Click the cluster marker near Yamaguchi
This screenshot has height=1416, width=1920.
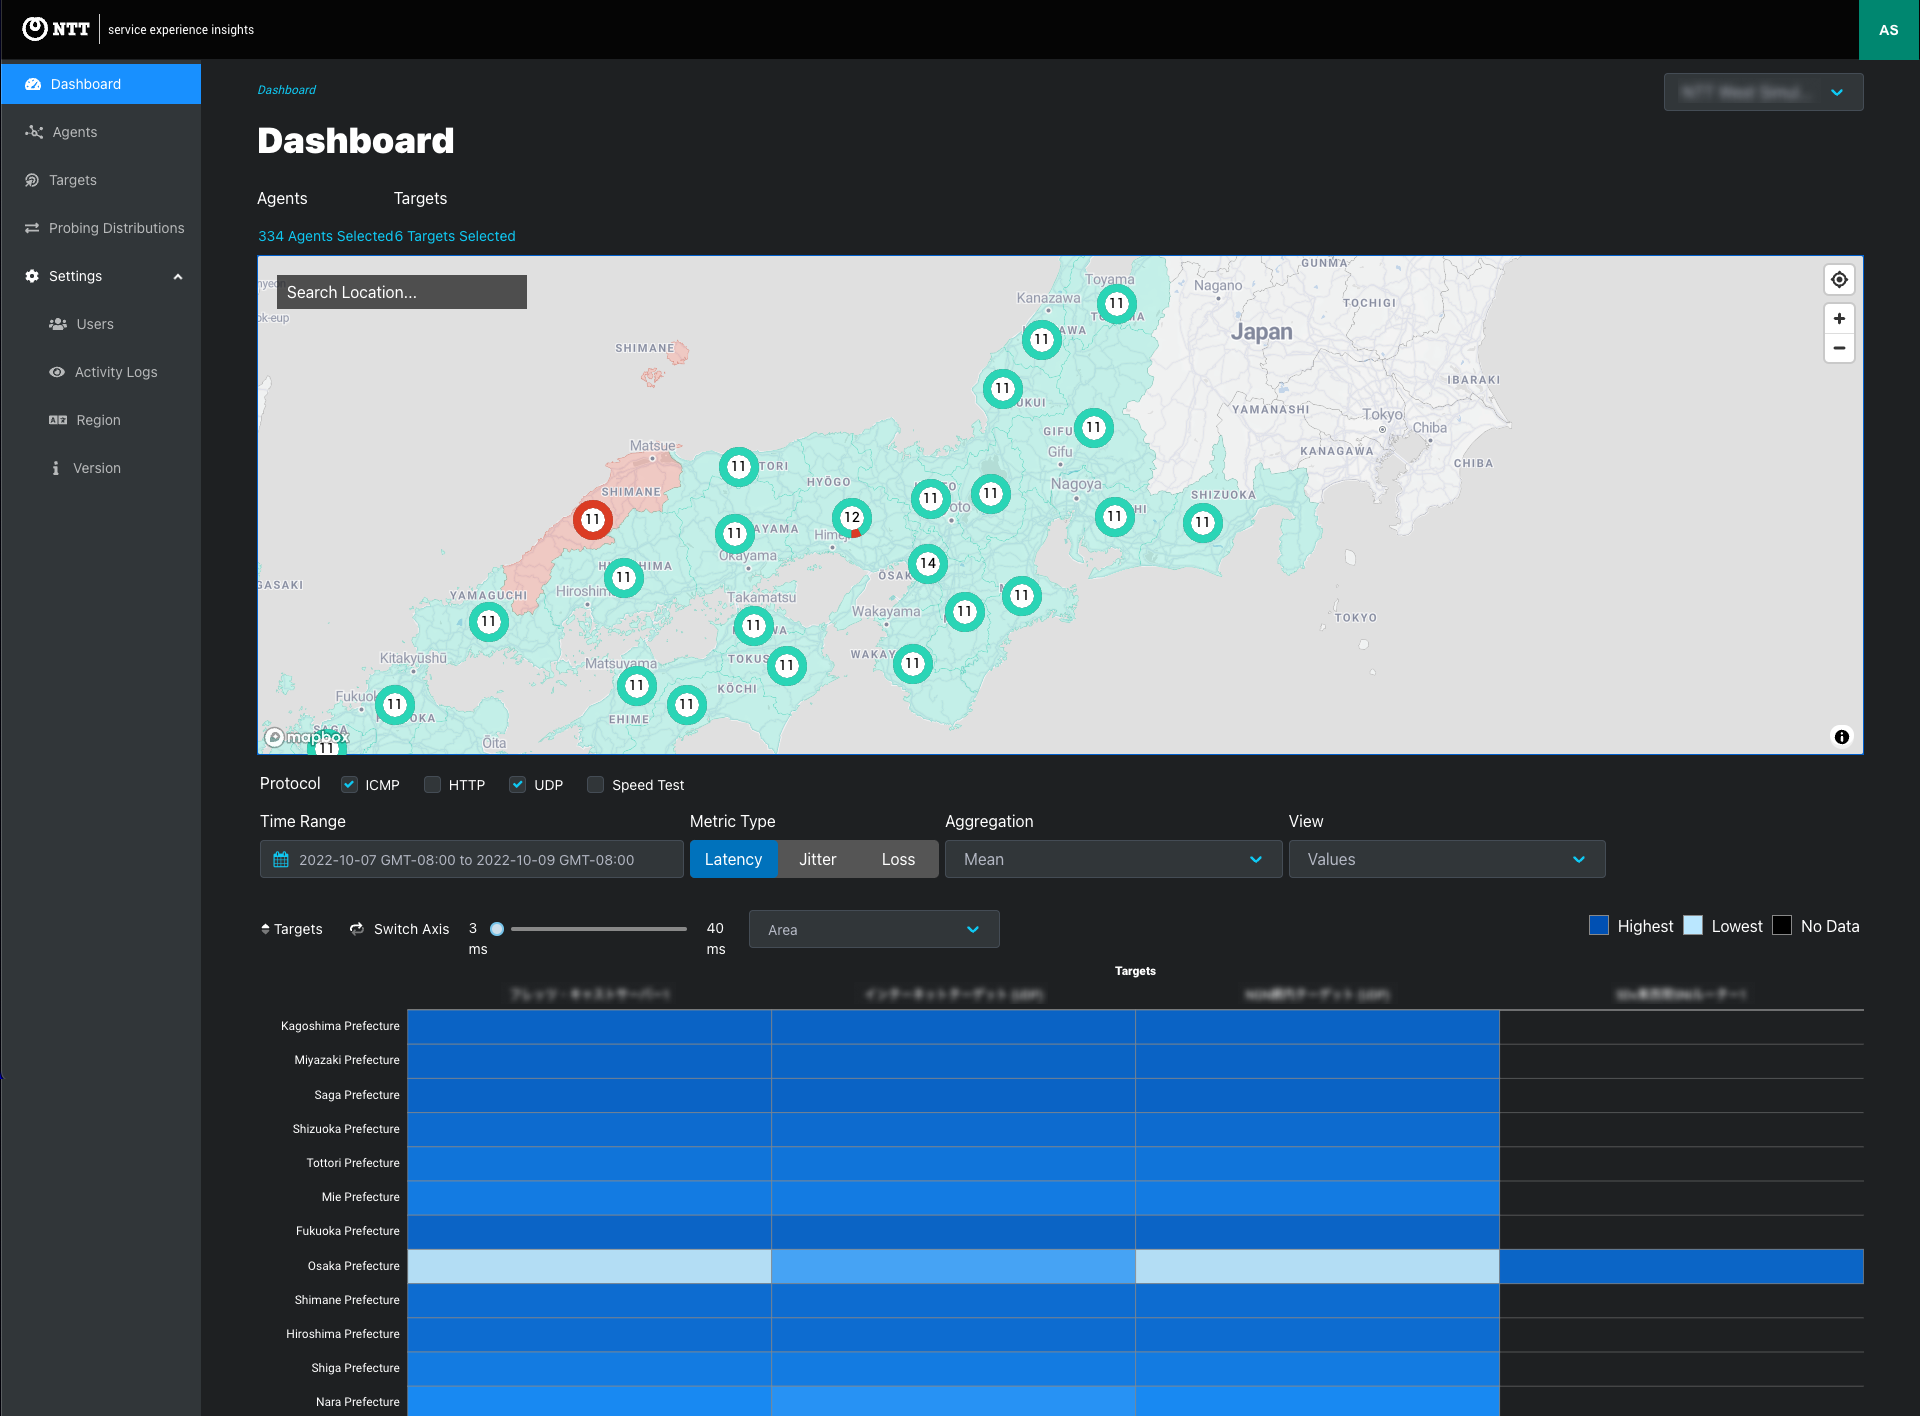489,622
